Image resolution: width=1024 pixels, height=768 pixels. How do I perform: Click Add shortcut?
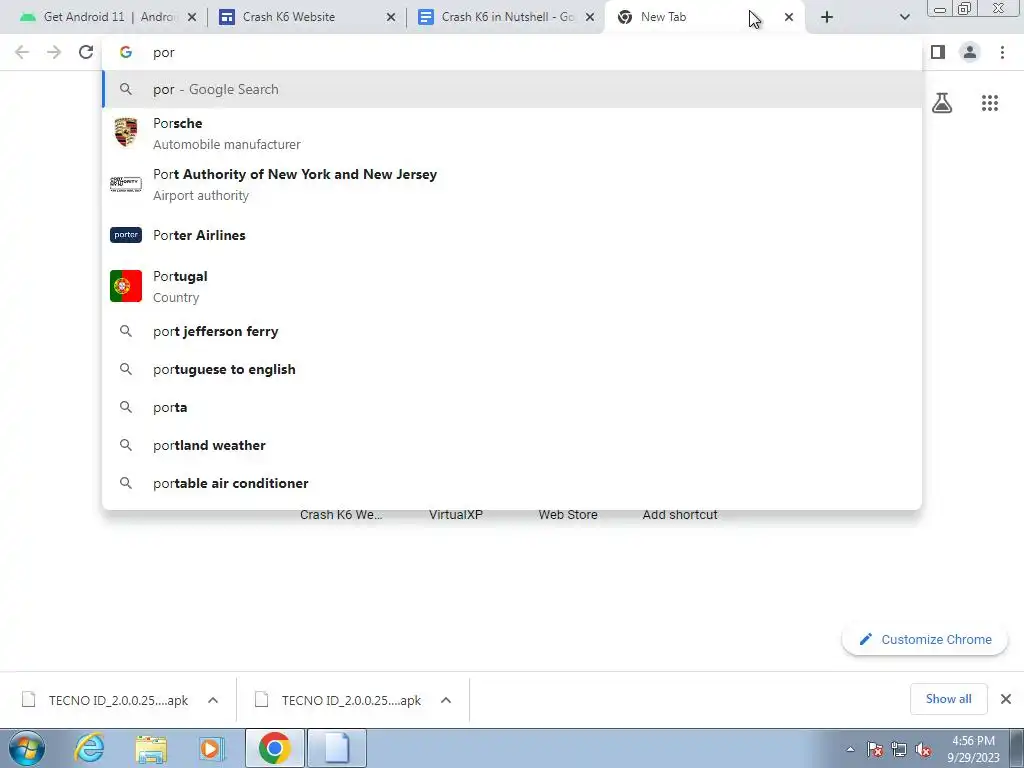[x=680, y=515]
